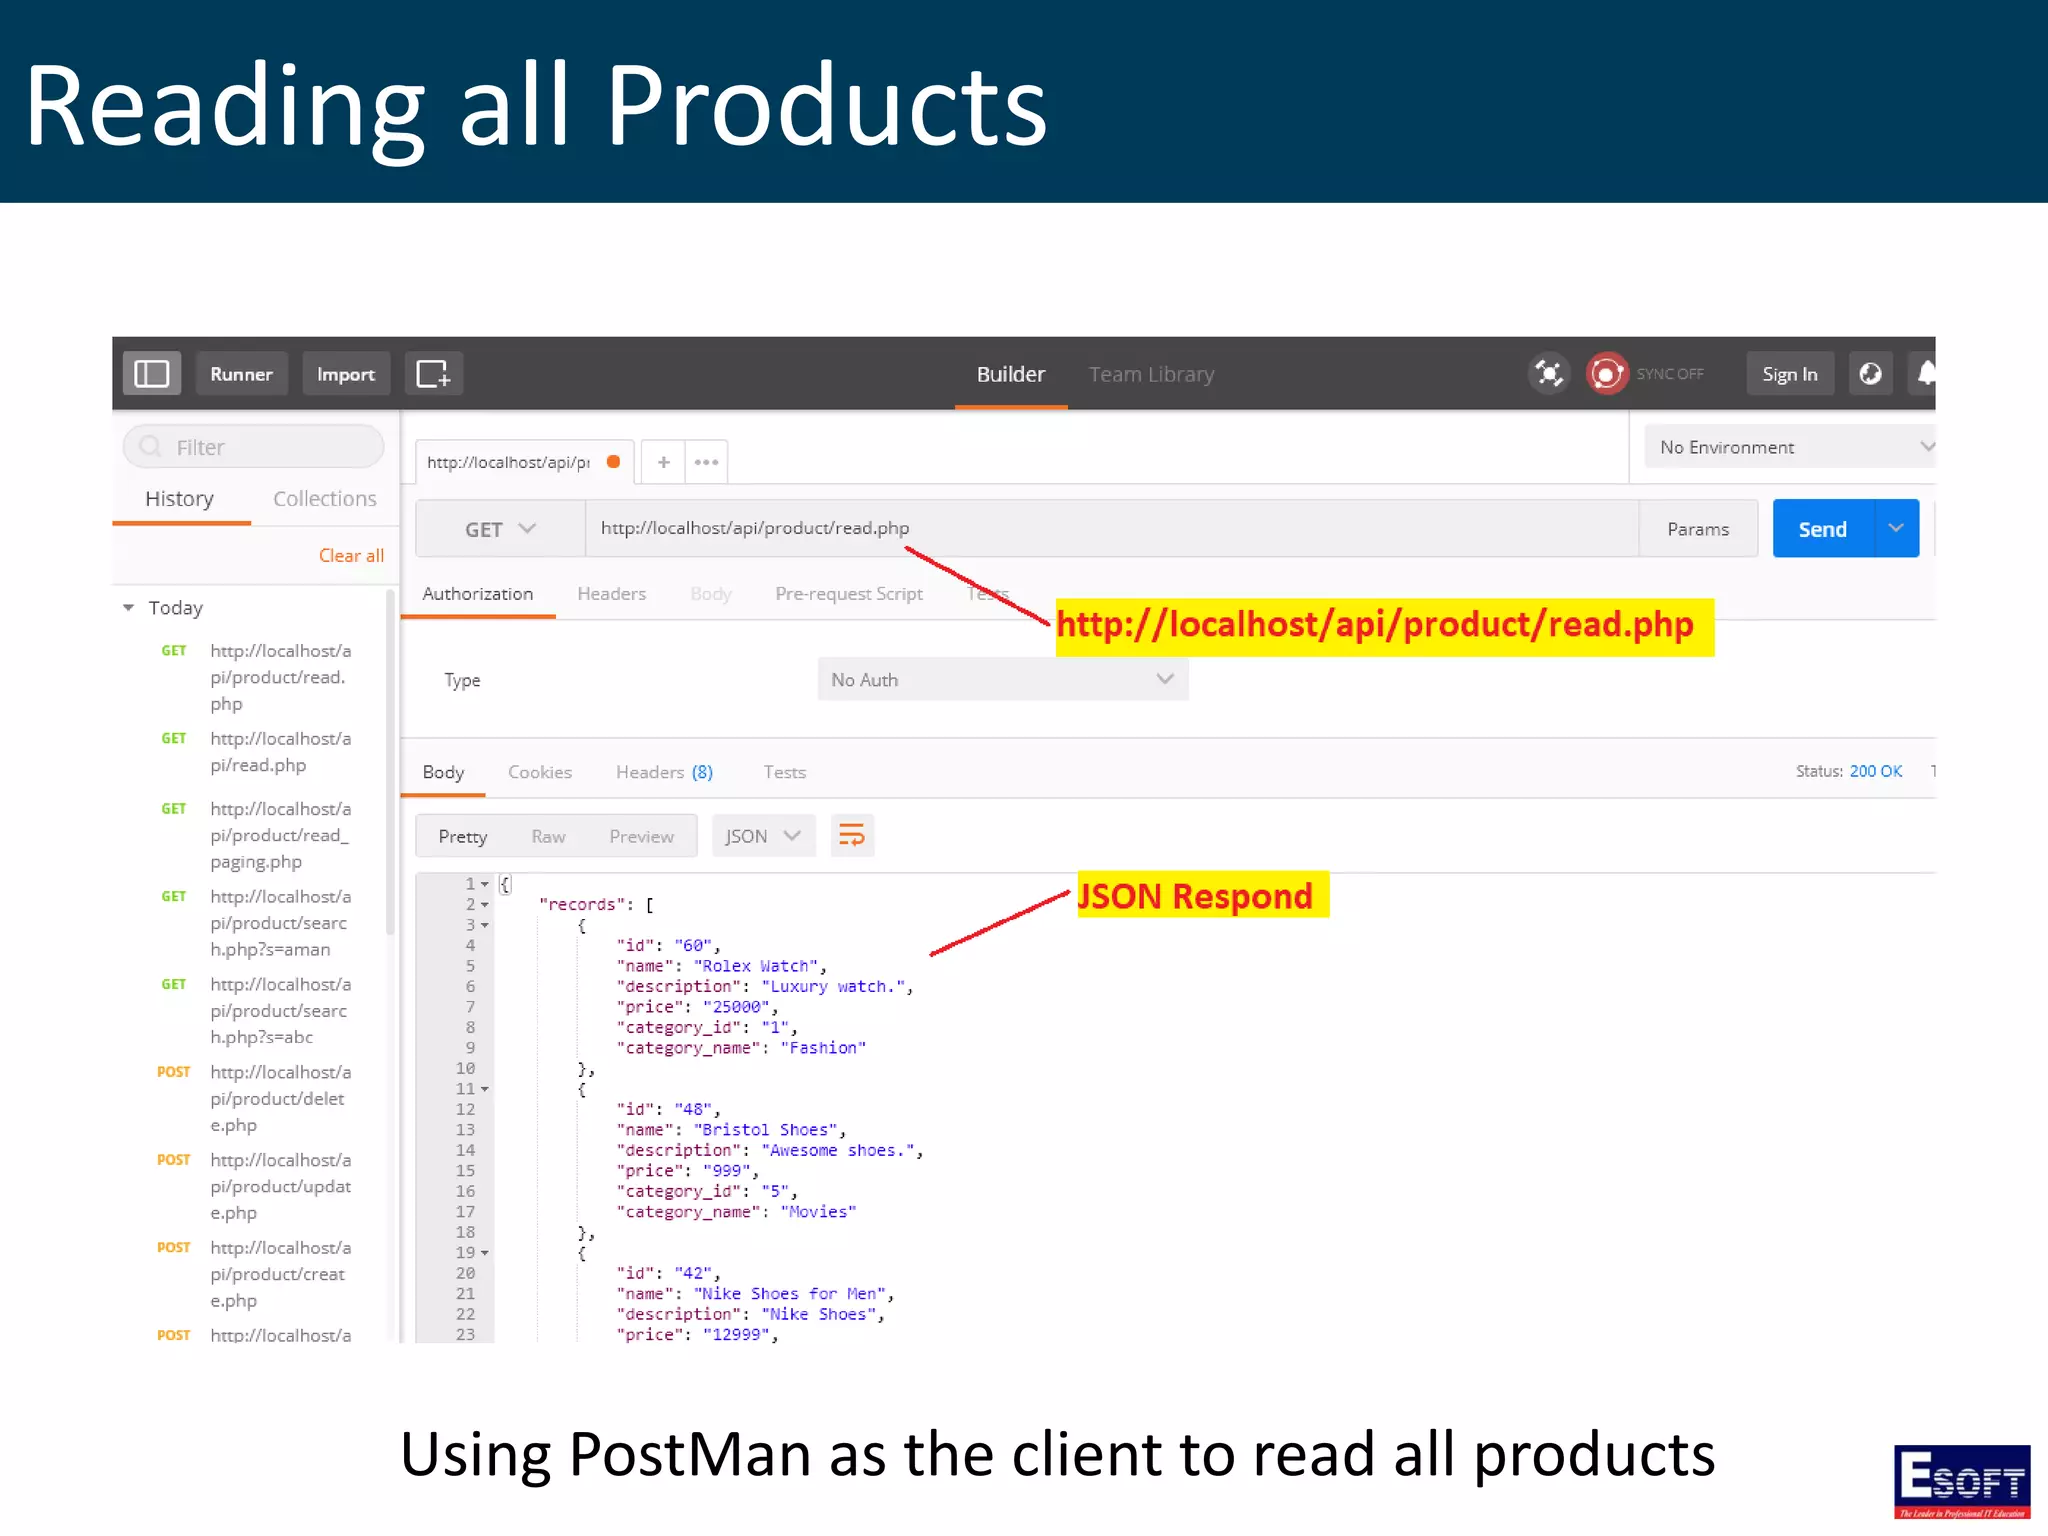Select the History sidebar tab
The height and width of the screenshot is (1536, 2048).
tap(179, 498)
